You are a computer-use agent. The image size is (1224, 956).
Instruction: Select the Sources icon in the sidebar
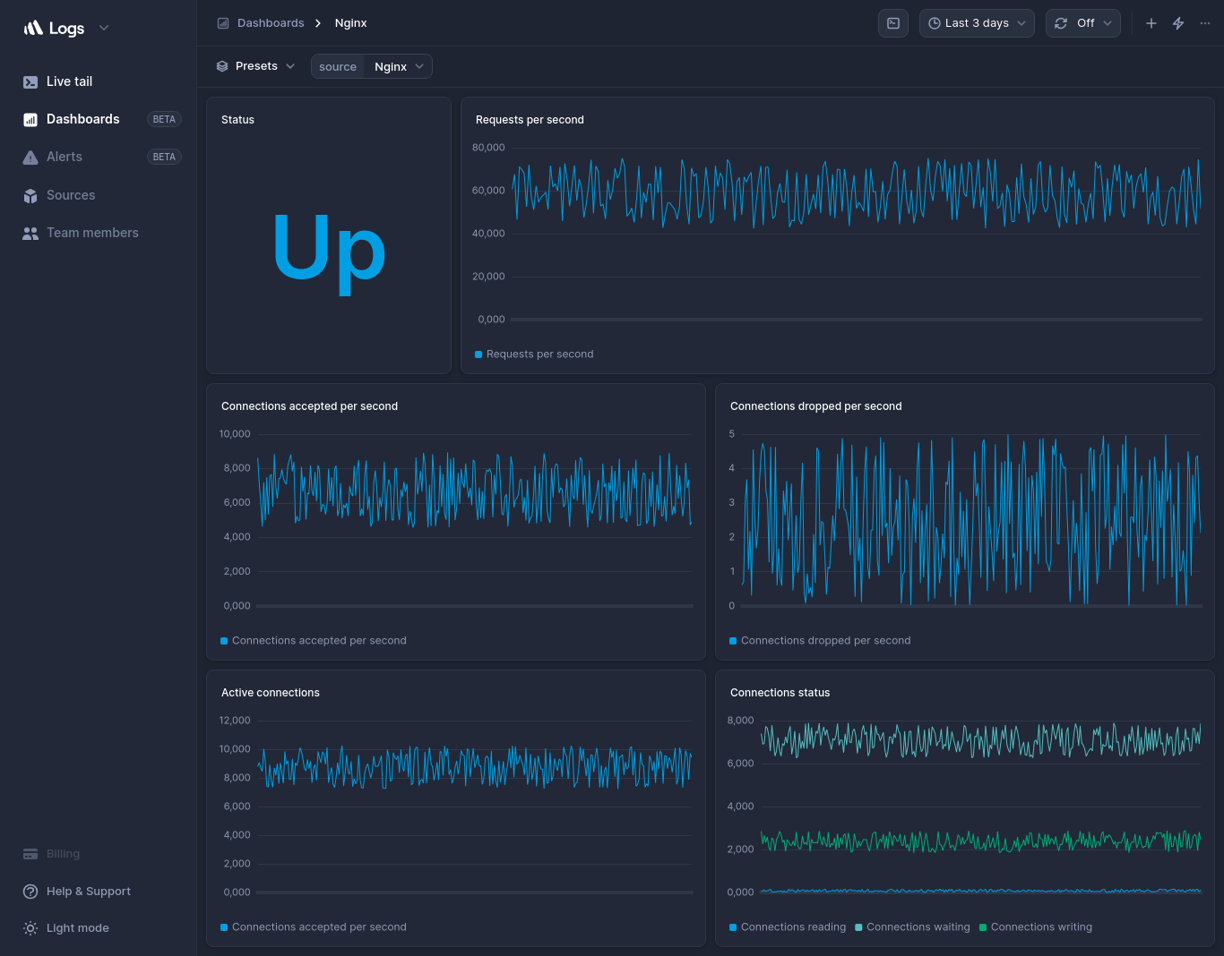30,194
